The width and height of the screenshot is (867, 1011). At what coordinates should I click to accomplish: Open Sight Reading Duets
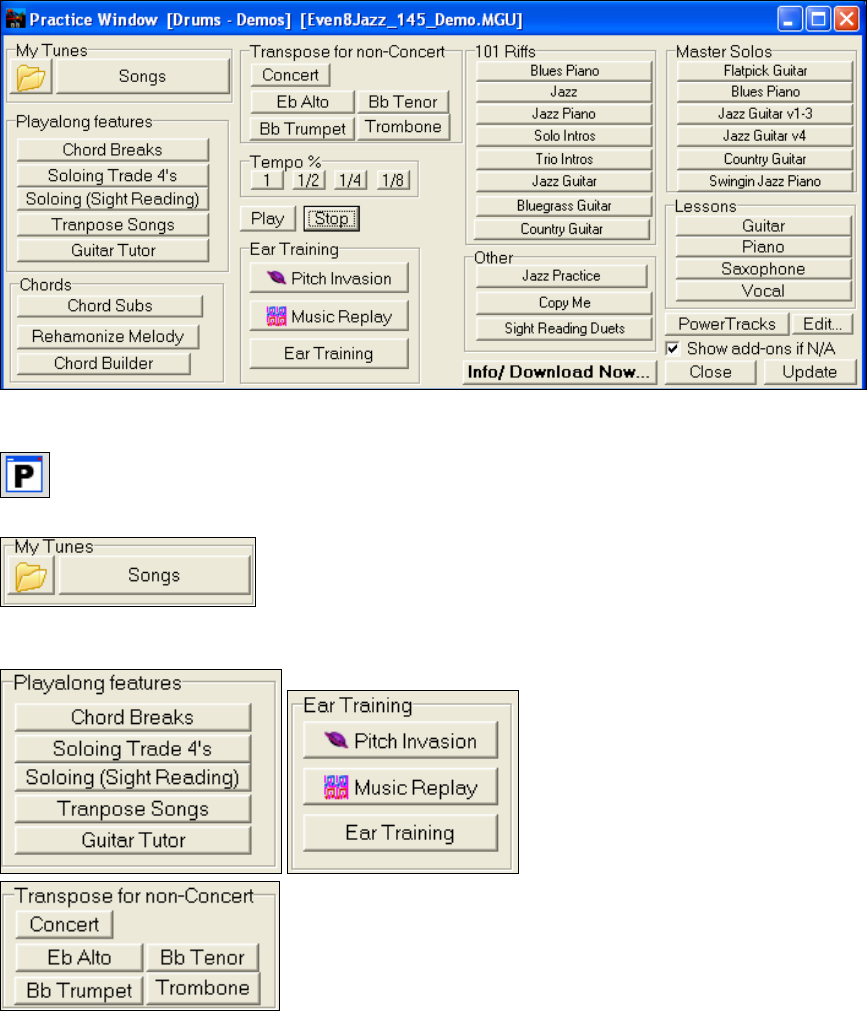(x=564, y=329)
